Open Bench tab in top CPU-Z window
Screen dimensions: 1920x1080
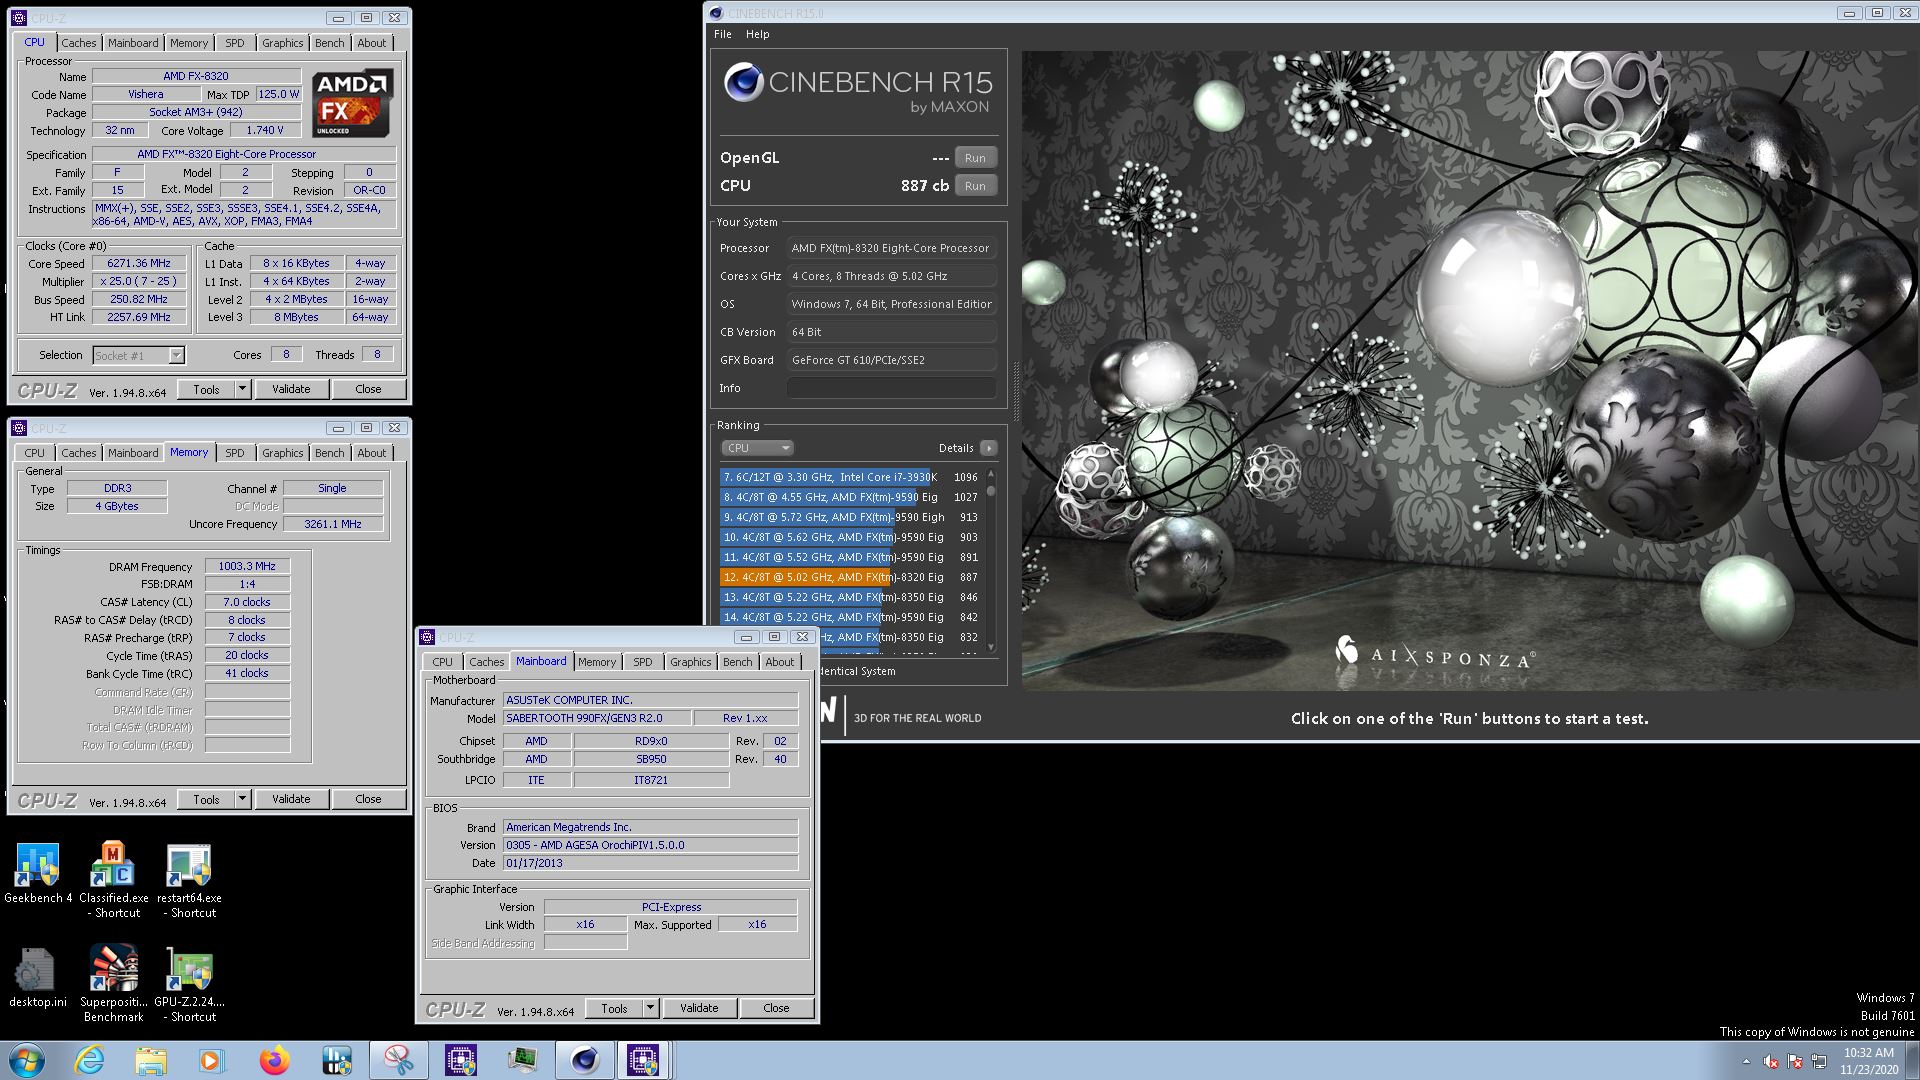click(x=329, y=43)
